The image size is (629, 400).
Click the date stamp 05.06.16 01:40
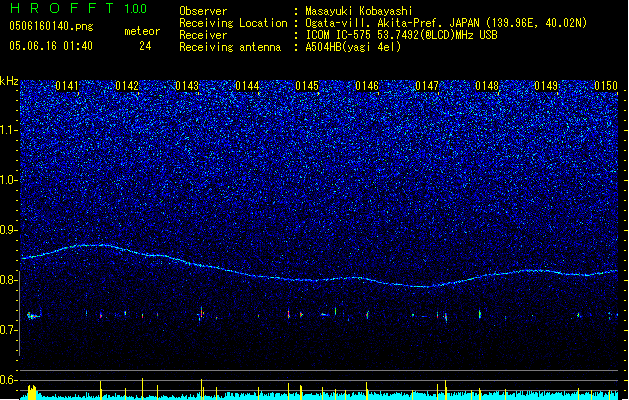pyautogui.click(x=51, y=46)
